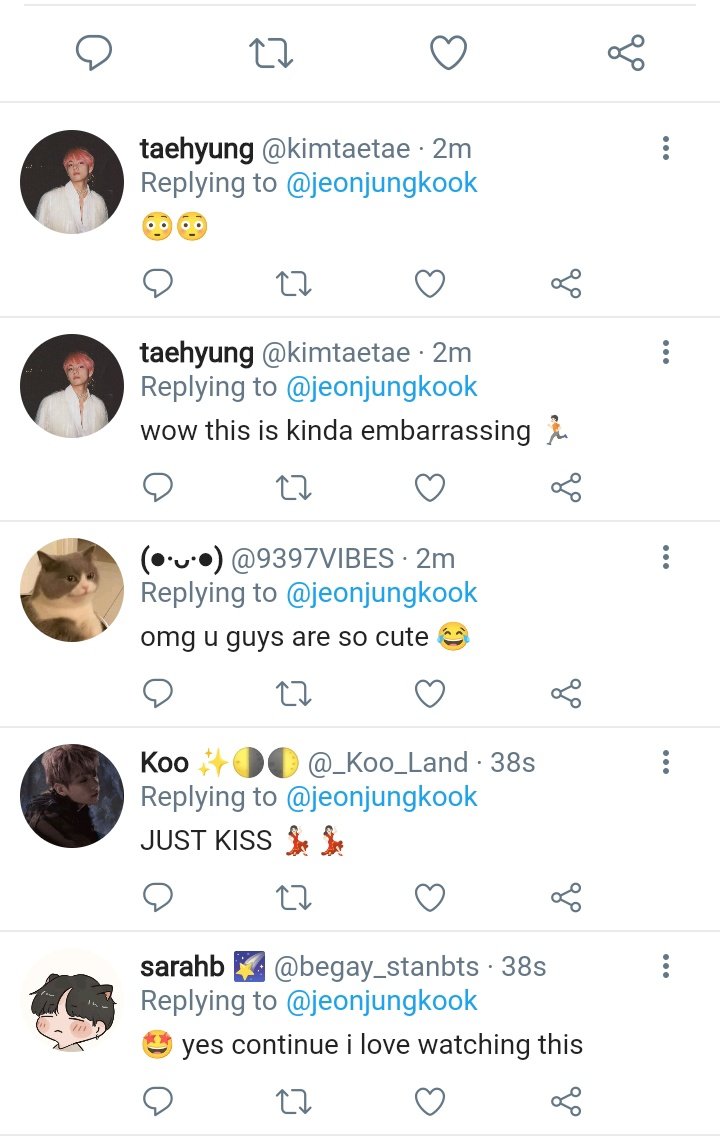The height and width of the screenshot is (1139, 720).
Task: Like the main tweet with the top heart
Action: 448,53
